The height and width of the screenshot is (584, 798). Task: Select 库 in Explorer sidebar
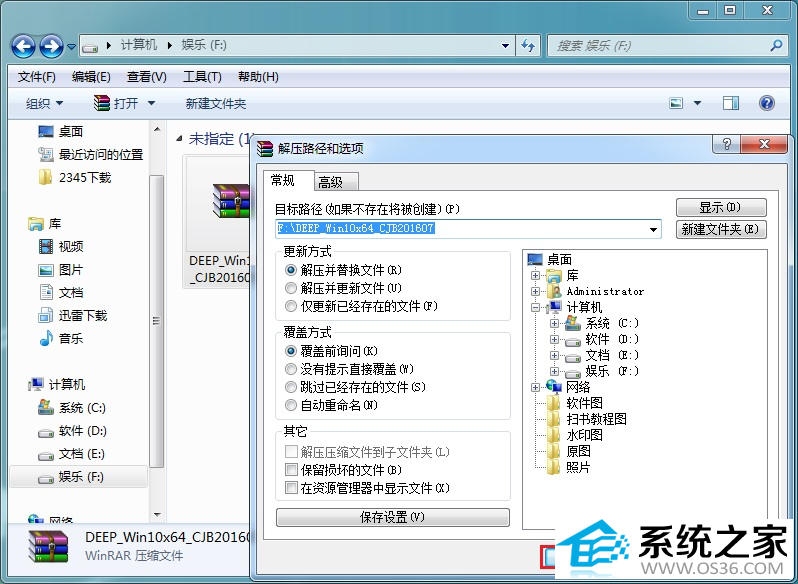click(x=45, y=224)
